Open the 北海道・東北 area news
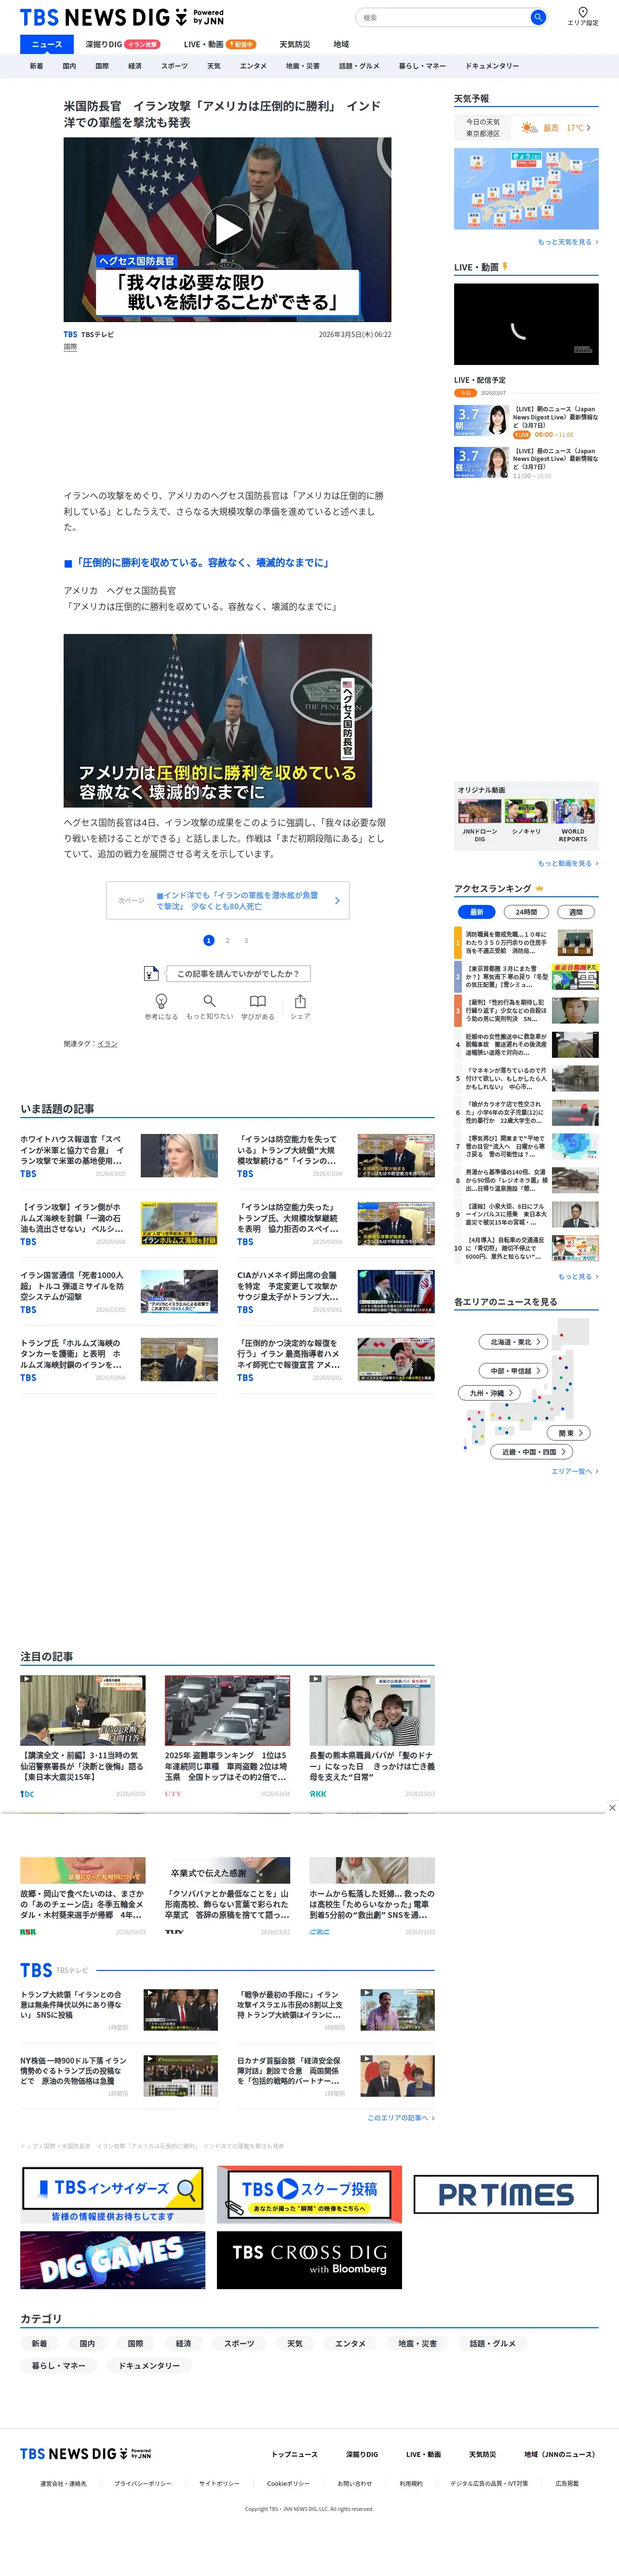Viewport: 619px width, 2576px height. click(x=514, y=1342)
